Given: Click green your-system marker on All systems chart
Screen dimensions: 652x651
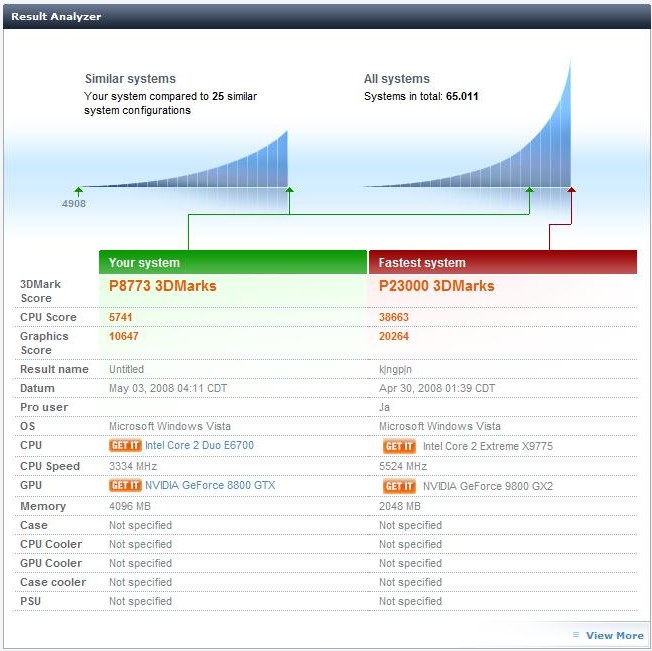Looking at the screenshot, I should tap(529, 190).
